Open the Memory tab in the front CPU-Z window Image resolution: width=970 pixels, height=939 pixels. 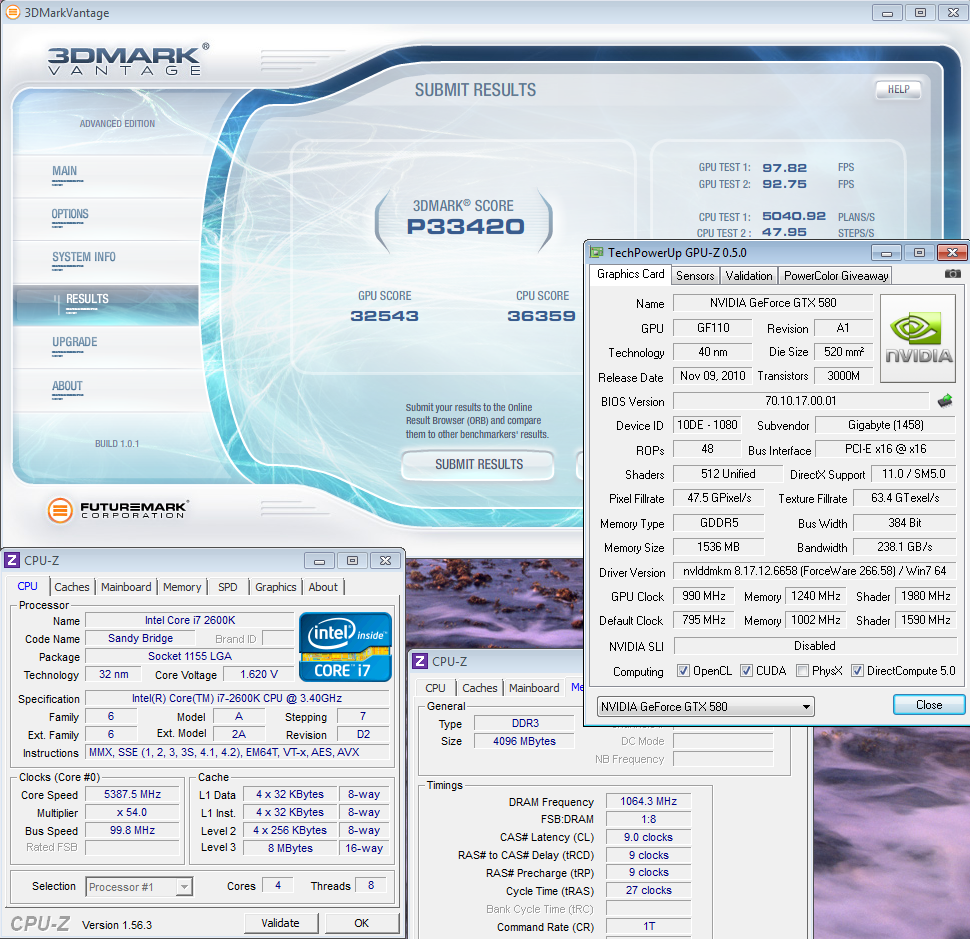182,587
